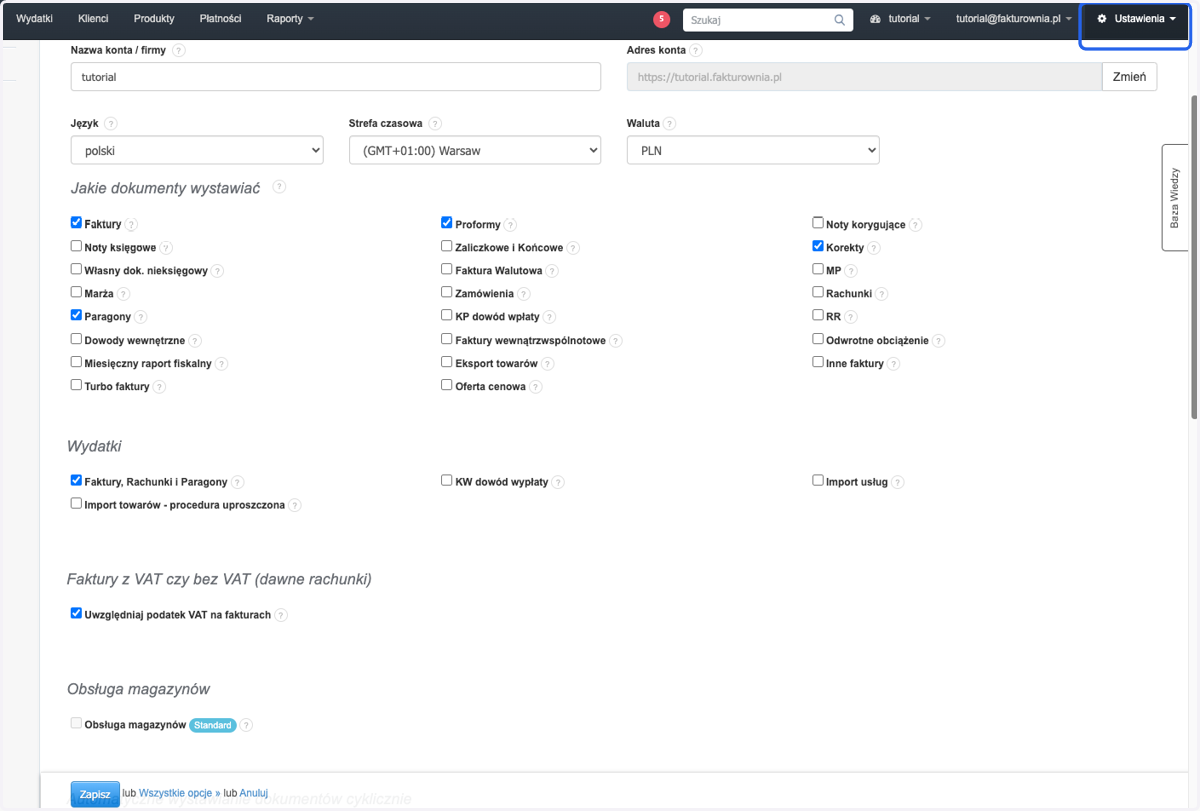This screenshot has width=1200, height=811.
Task: Click help icon beside Strefa czasowa label
Action: click(x=435, y=124)
